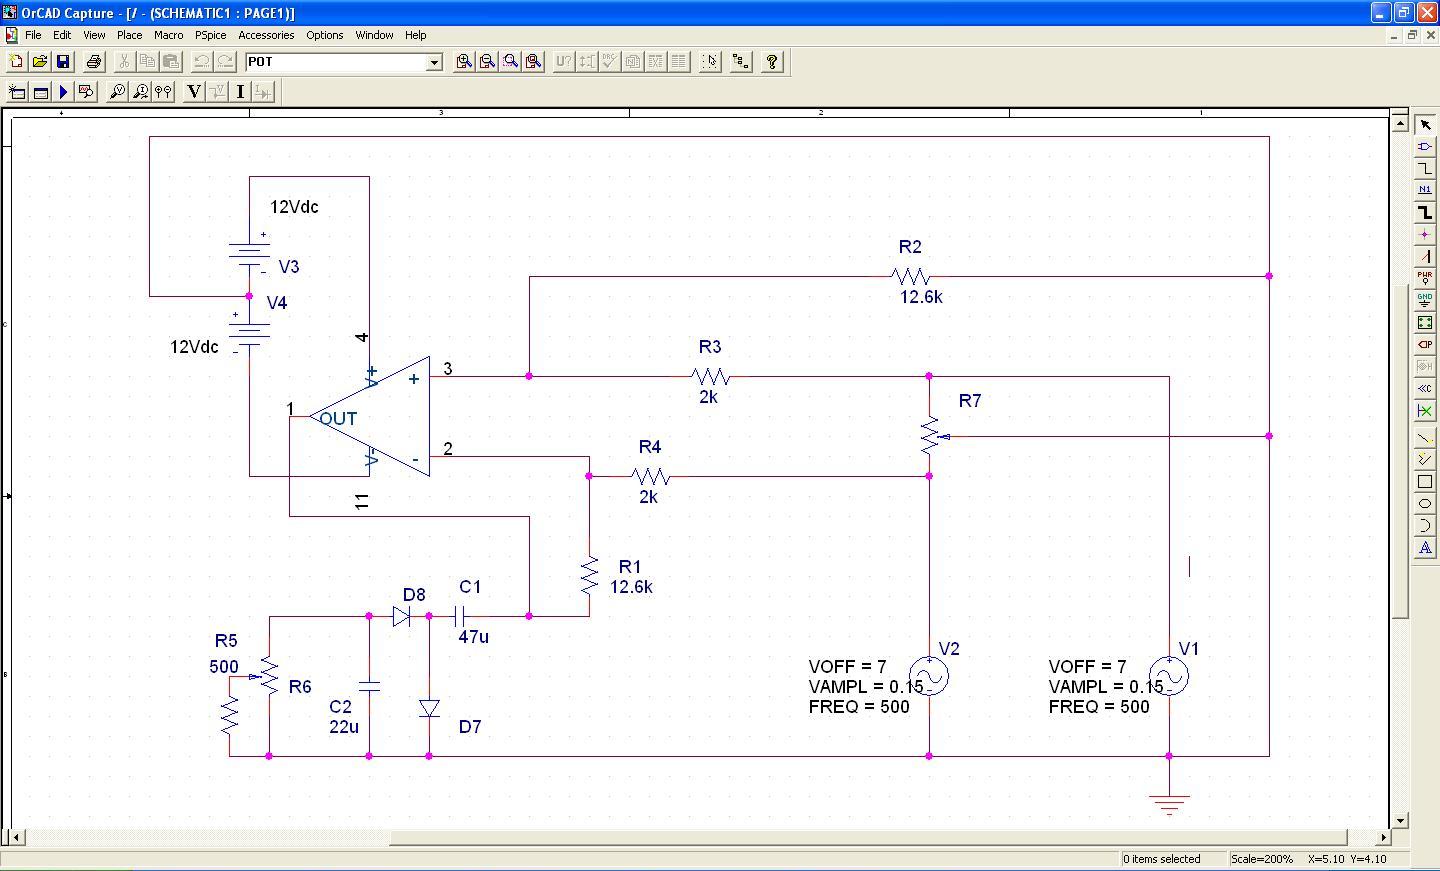Create a new document with toolbar icon
The width and height of the screenshot is (1440, 871).
pos(16,62)
